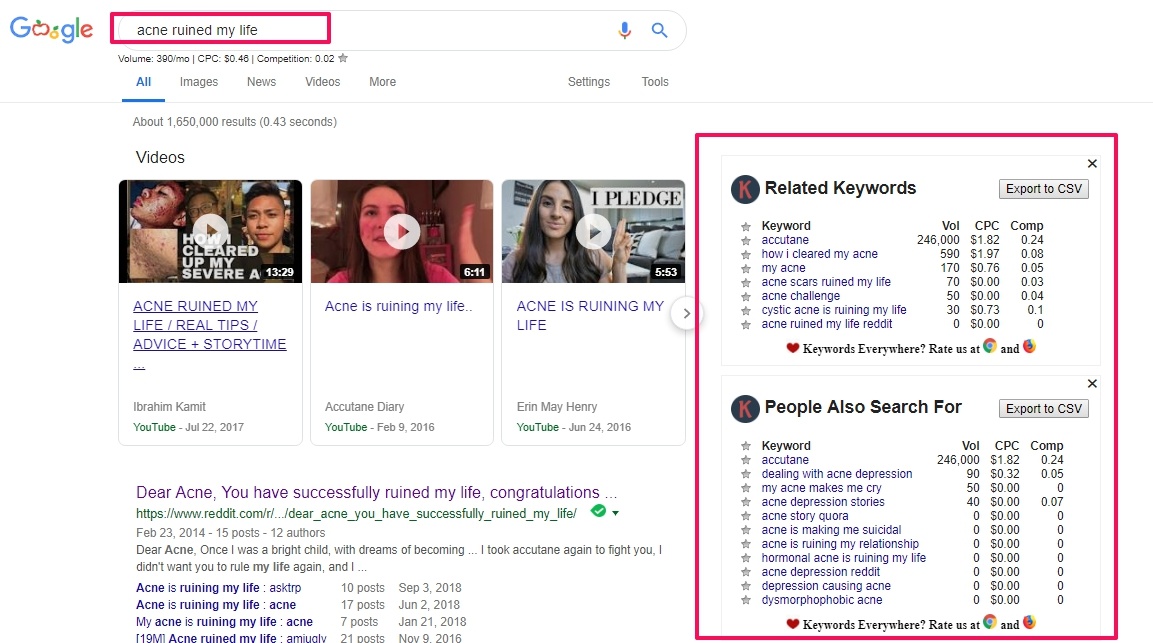Star the 'acne challenge' keyword
Image resolution: width=1153 pixels, height=643 pixels.
[x=746, y=296]
